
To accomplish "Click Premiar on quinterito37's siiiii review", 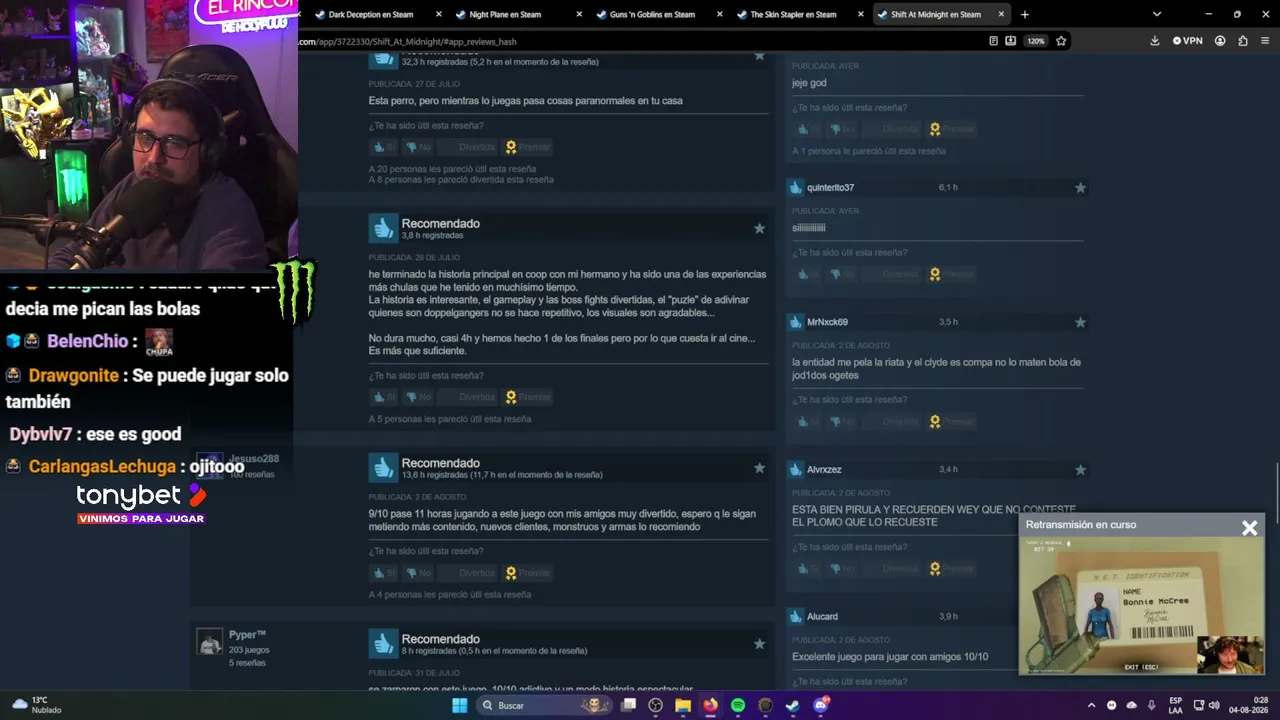I will pos(952,274).
